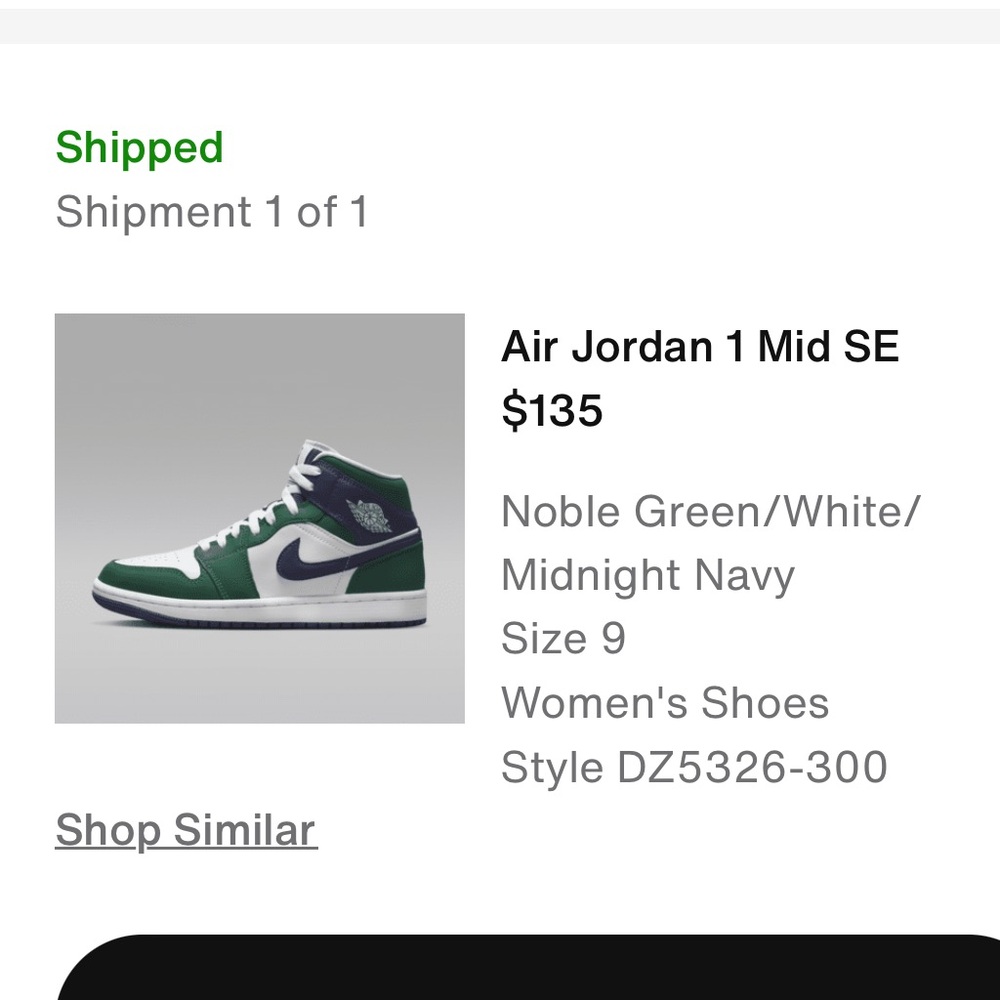This screenshot has height=1000, width=1000.
Task: Tap the black button at the bottom
Action: [x=529, y=967]
